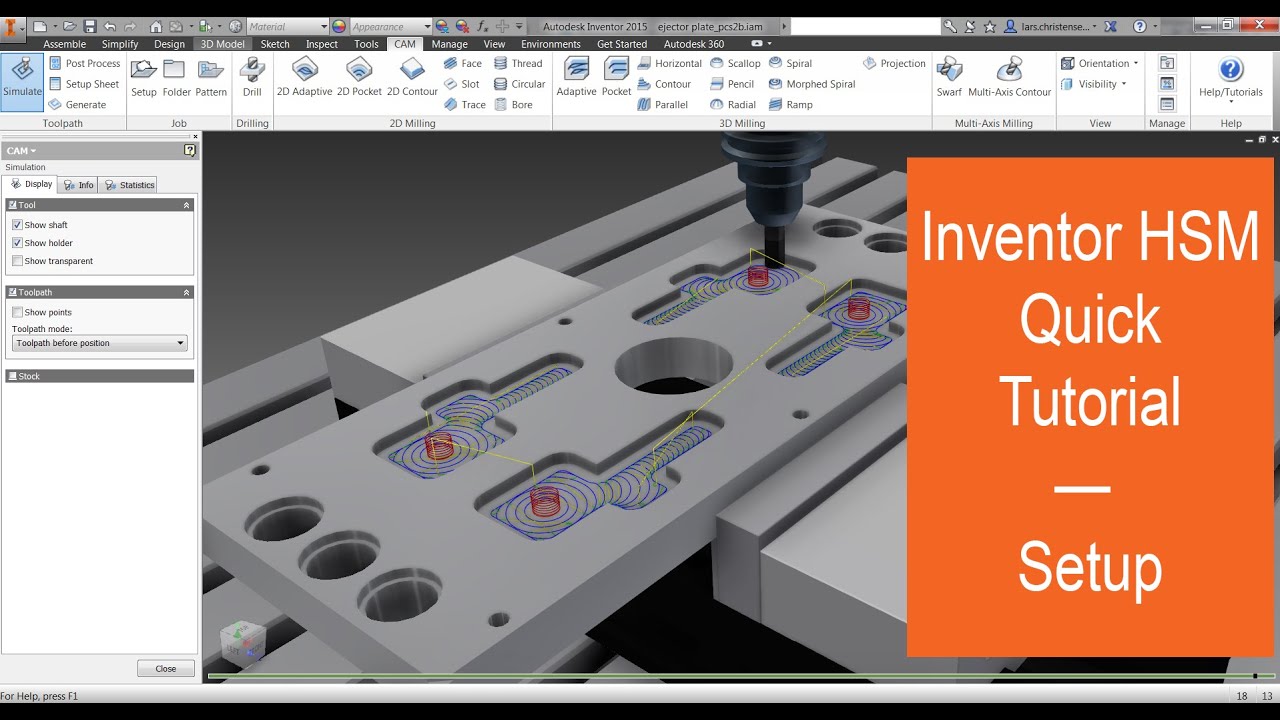Click the Simulate toolpath icon
Viewport: 1280px width, 720px height.
tap(22, 81)
